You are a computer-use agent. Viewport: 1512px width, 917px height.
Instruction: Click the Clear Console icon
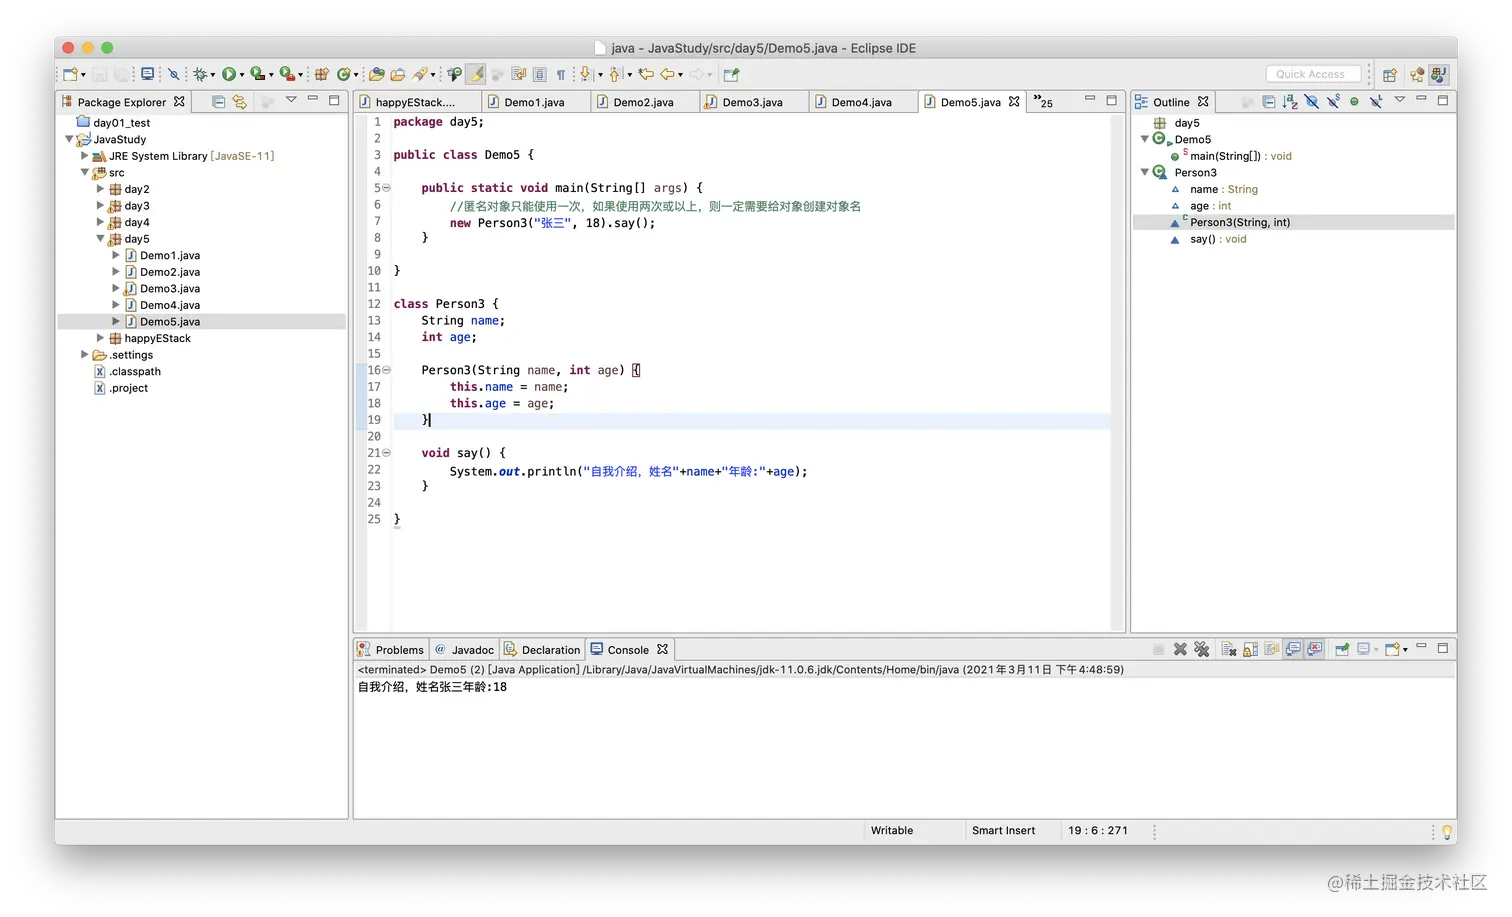click(1229, 650)
